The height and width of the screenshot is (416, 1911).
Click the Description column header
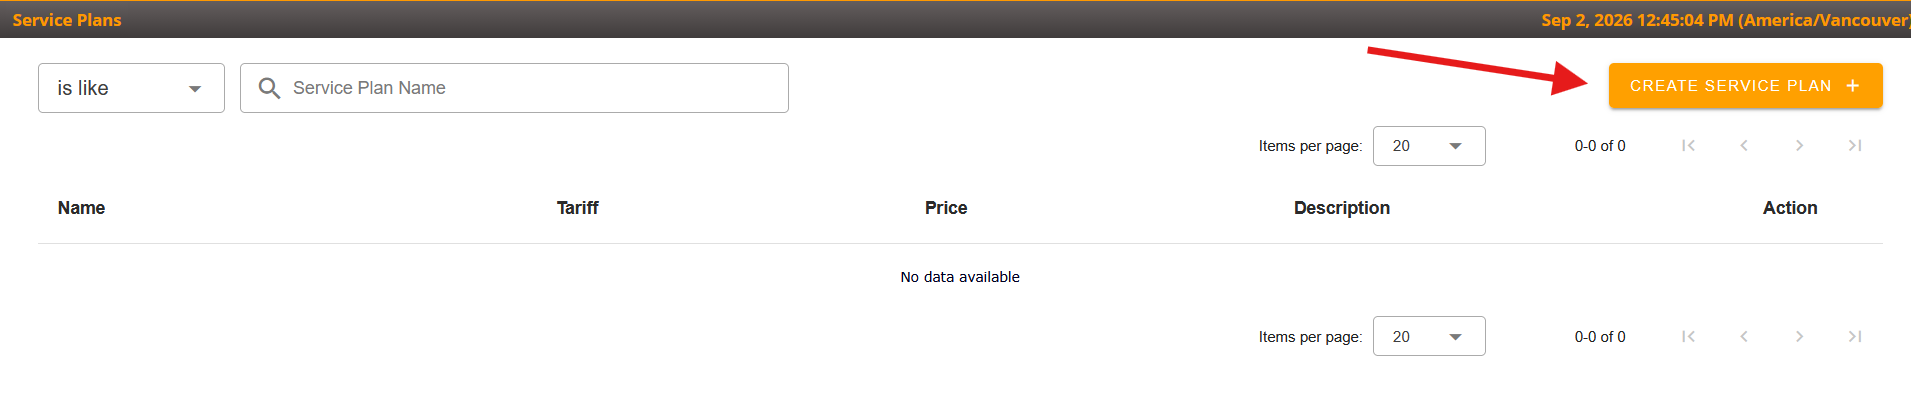tap(1342, 208)
